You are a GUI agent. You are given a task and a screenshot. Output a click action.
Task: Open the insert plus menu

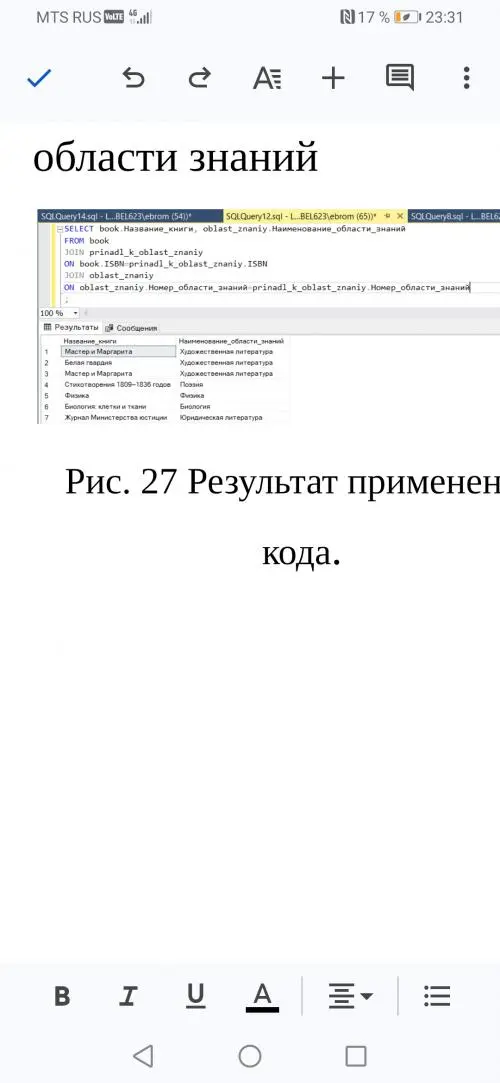click(333, 79)
